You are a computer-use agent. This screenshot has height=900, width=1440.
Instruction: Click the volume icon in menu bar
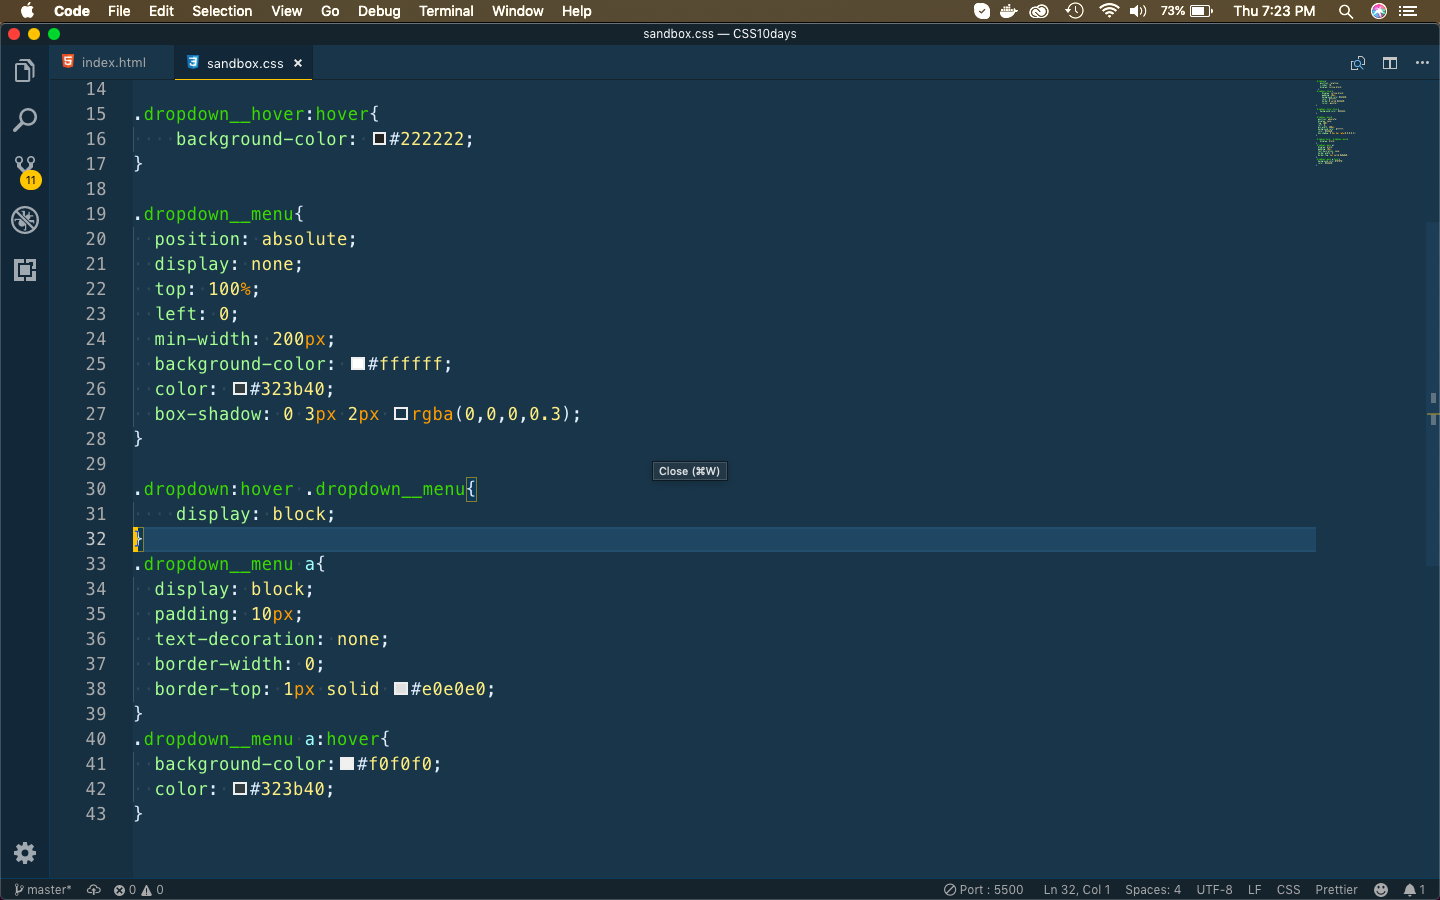pyautogui.click(x=1138, y=11)
